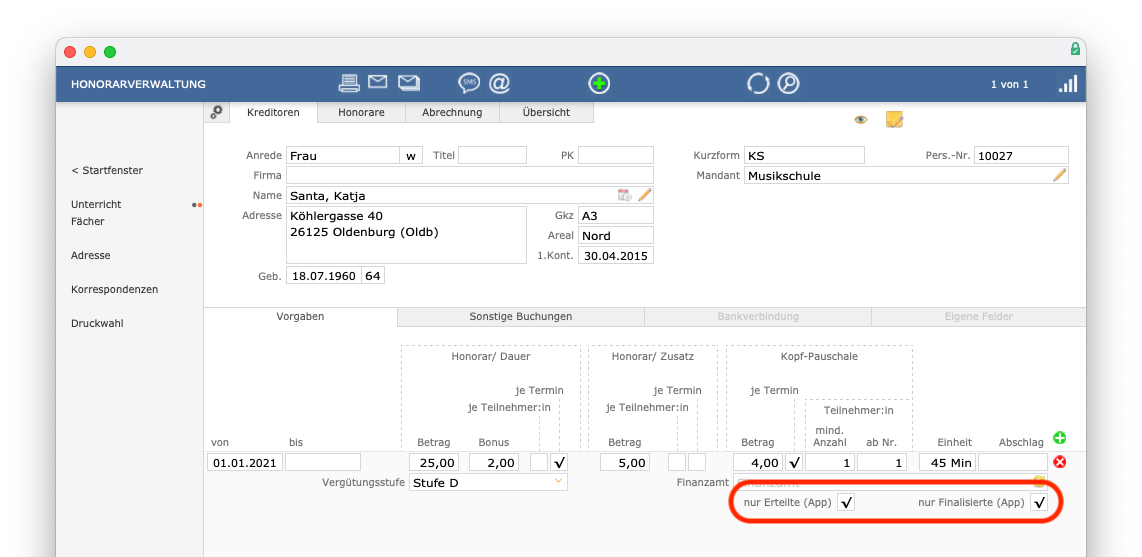Viewport: 1142px width, 557px height.
Task: Click the Pers.-Nr. field 10027
Action: [x=1021, y=155]
